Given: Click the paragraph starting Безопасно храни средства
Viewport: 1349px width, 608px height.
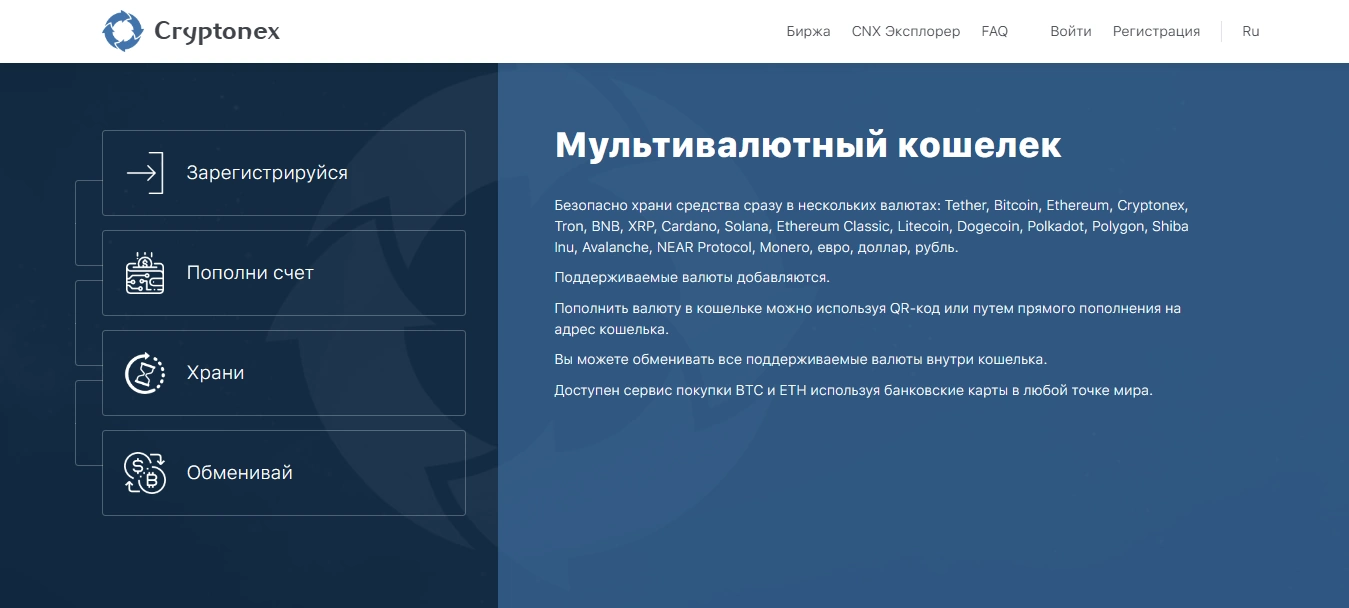Looking at the screenshot, I should pos(872,226).
